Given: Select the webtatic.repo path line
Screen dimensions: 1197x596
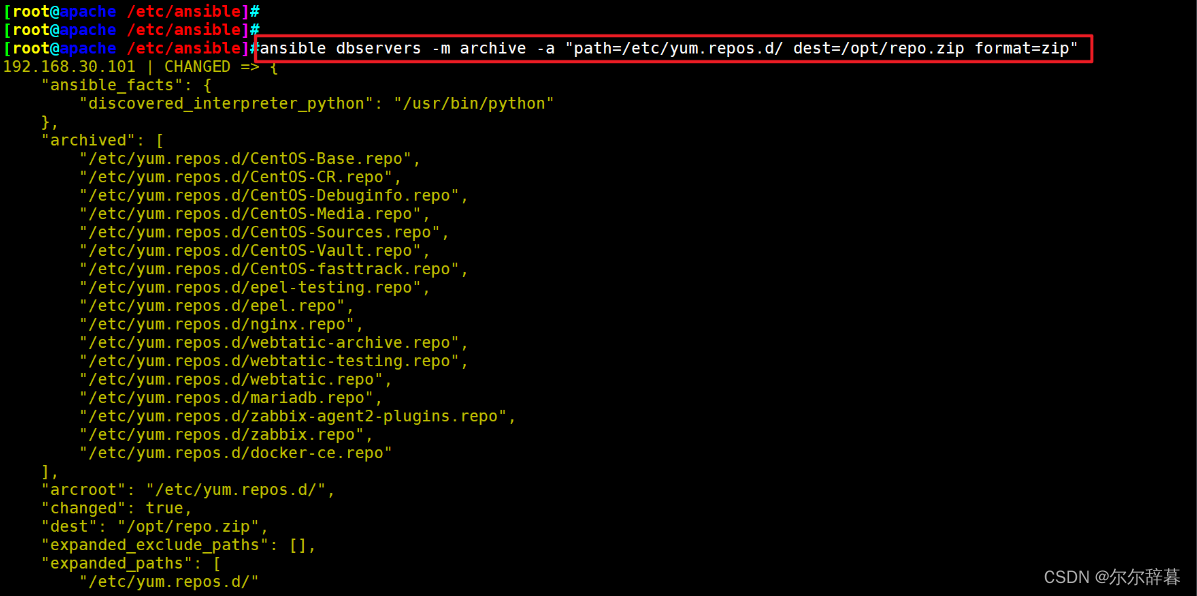Looking at the screenshot, I should click(x=236, y=379).
